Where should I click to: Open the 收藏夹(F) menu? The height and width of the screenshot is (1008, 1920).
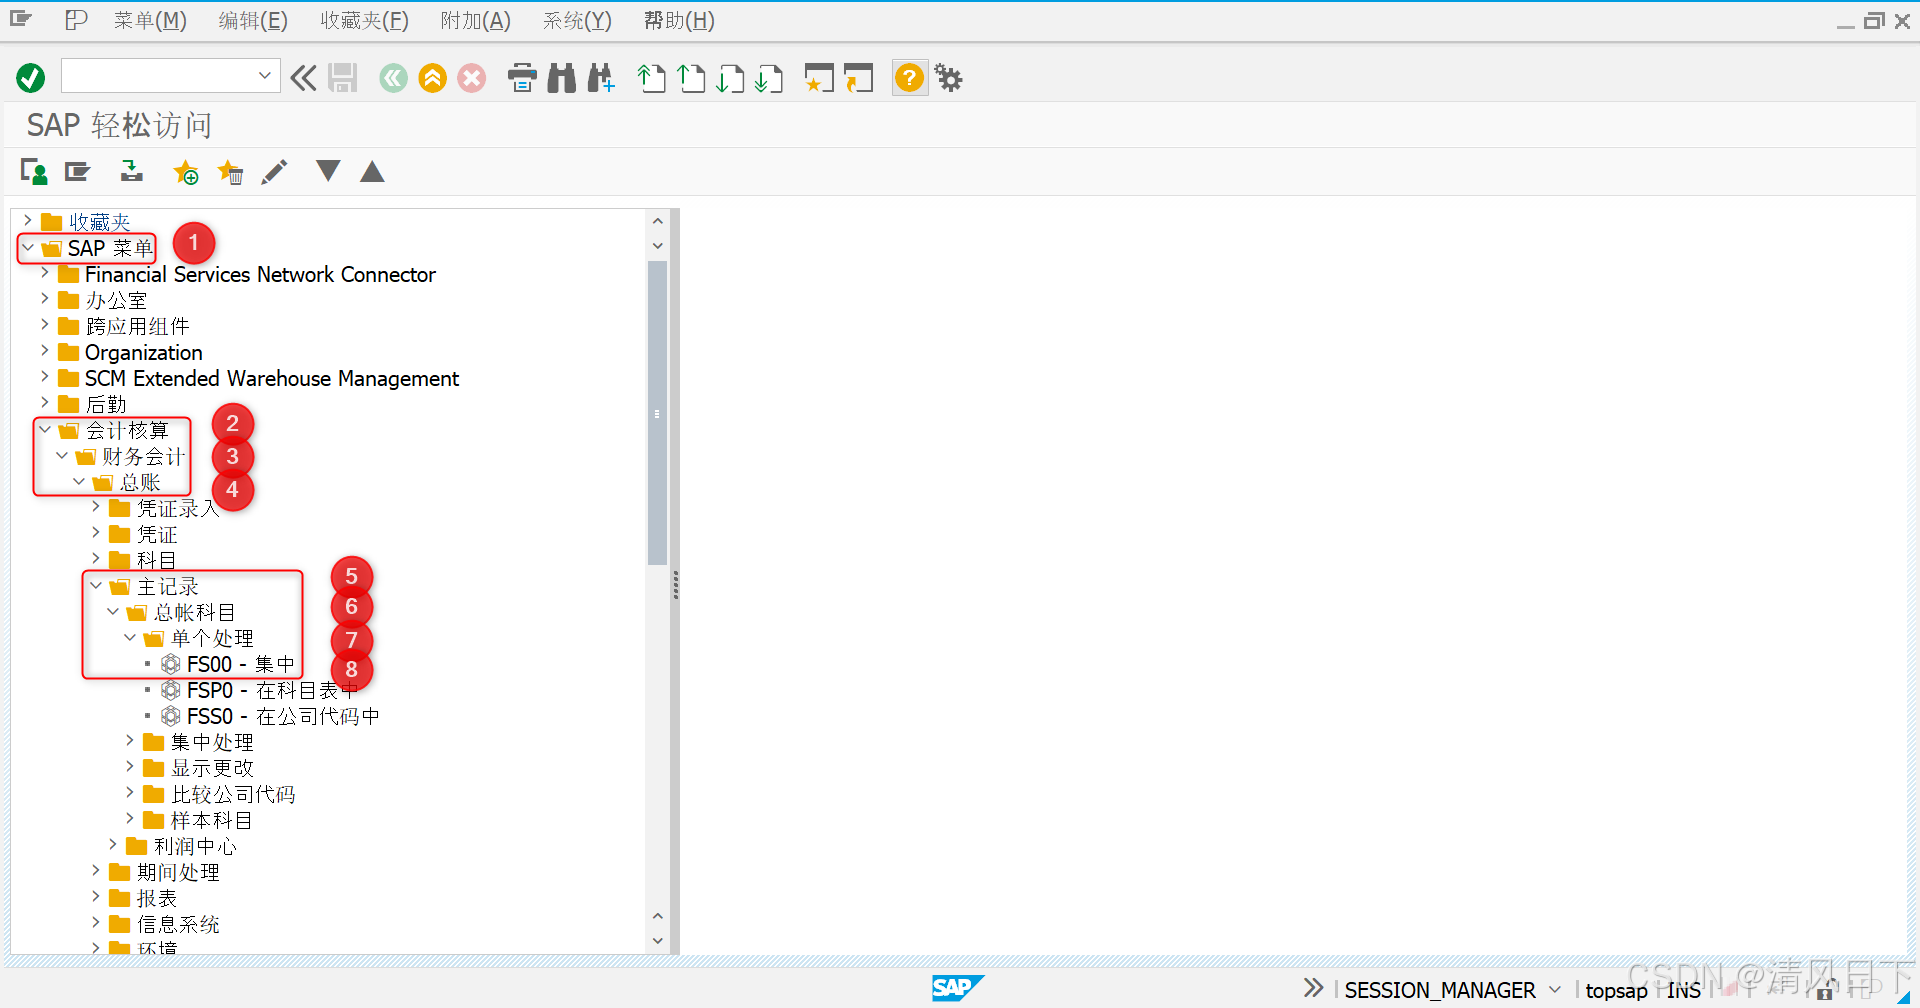pos(364,21)
